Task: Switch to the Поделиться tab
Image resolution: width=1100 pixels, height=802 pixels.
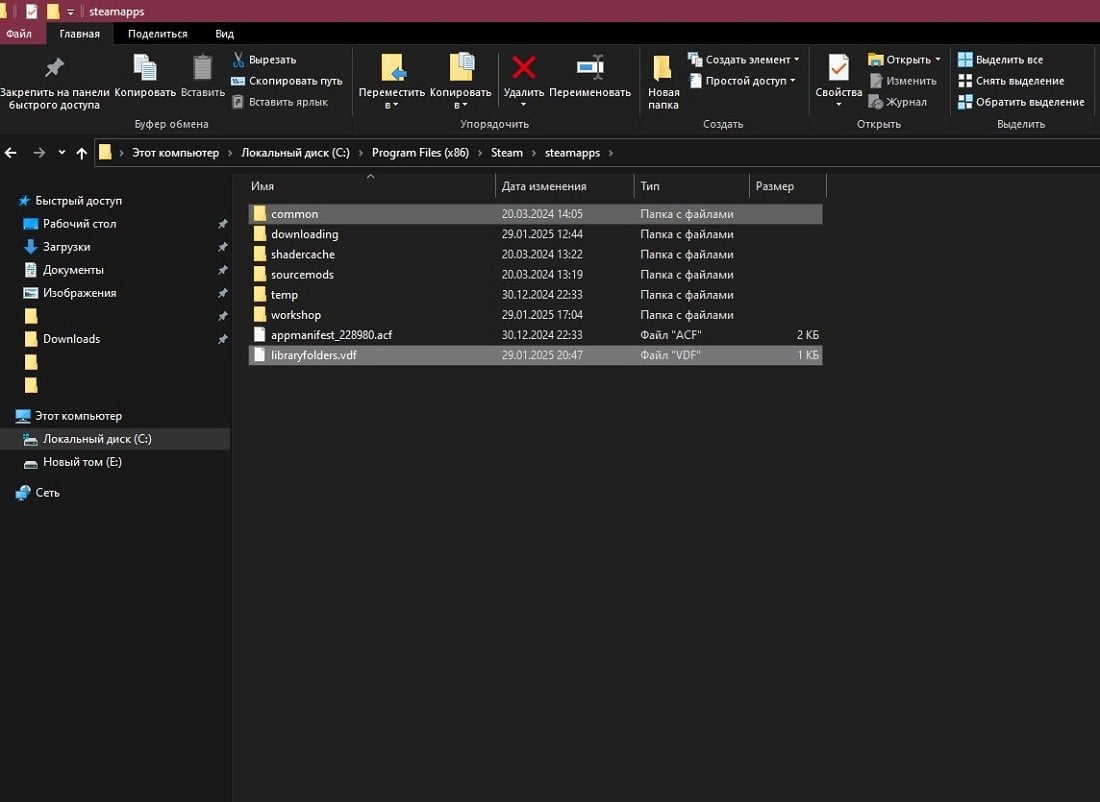Action: (x=157, y=34)
